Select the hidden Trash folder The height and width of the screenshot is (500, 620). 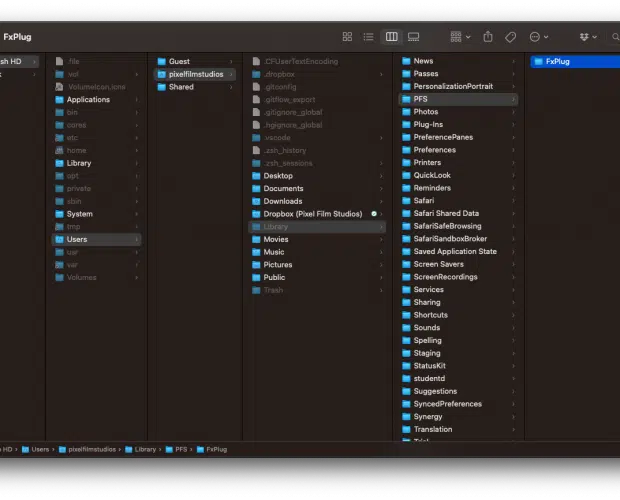(318, 290)
